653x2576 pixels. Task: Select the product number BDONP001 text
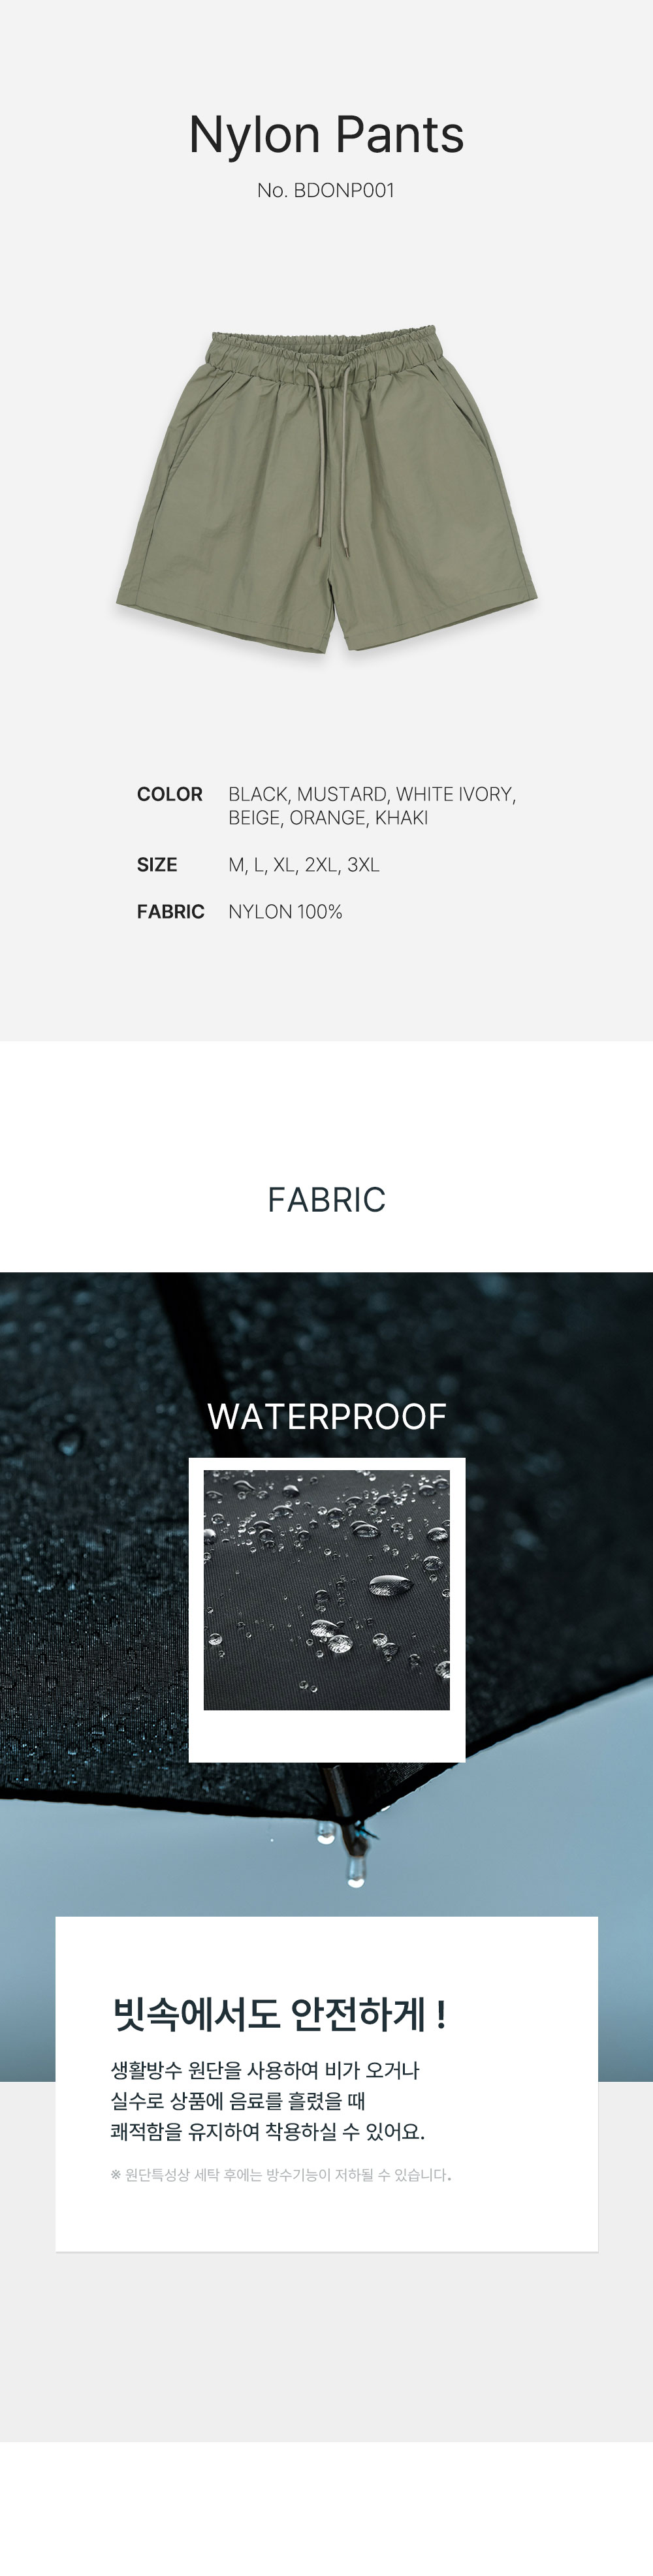(326, 190)
